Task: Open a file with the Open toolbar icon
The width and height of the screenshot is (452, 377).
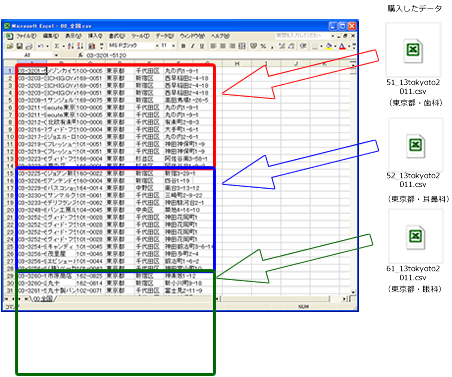Action: tap(10, 46)
